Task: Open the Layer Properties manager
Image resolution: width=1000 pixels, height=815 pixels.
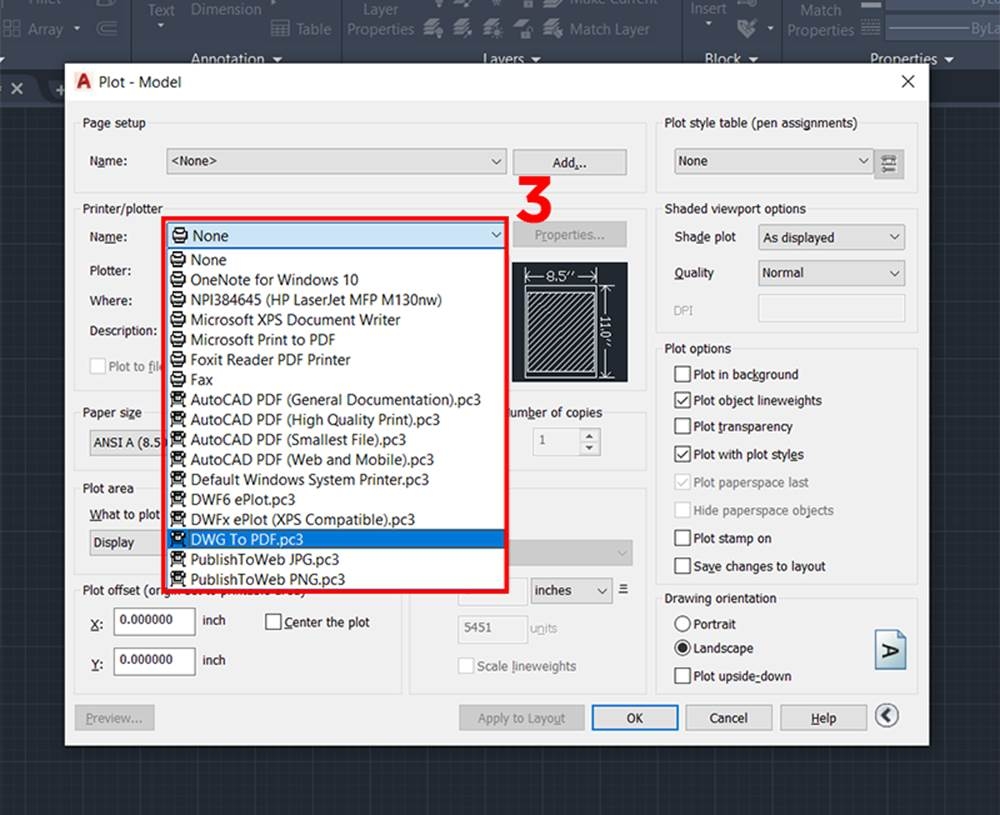Action: pyautogui.click(x=380, y=20)
